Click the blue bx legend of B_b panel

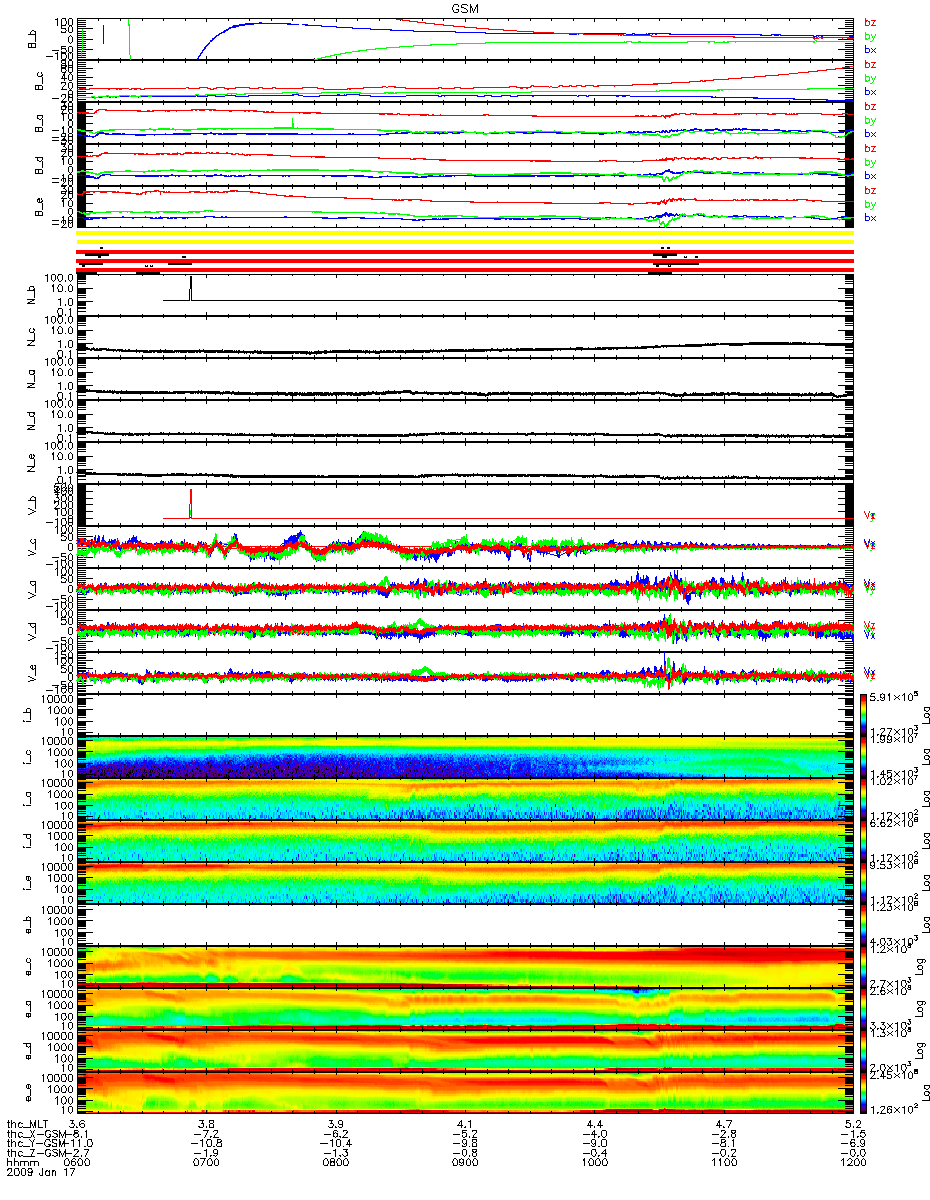pos(870,49)
